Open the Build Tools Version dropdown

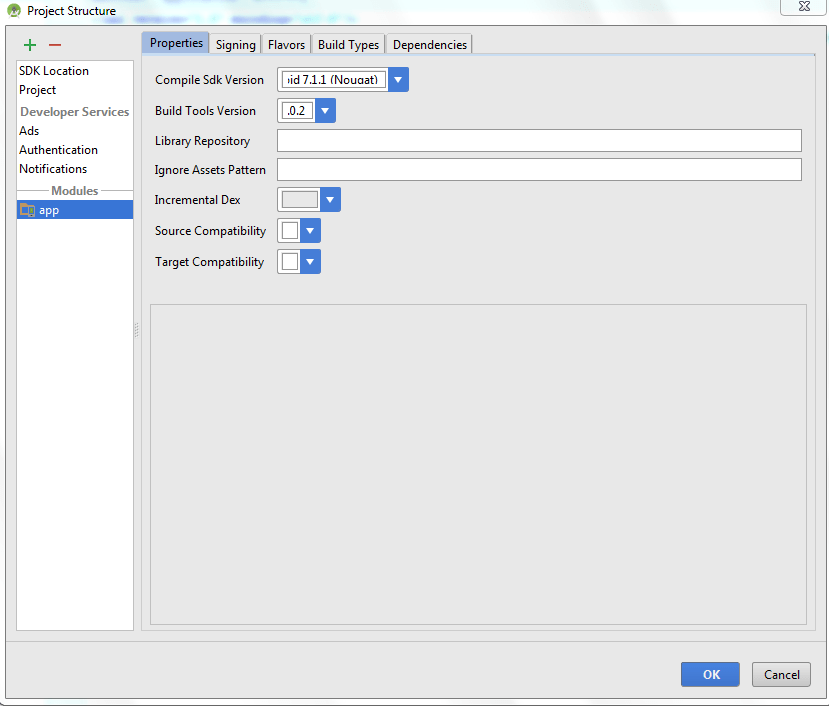click(x=325, y=111)
